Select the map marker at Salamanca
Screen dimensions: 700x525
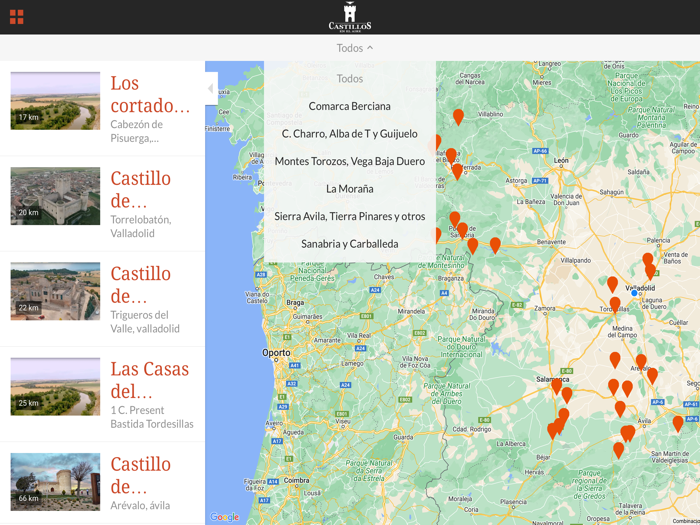[x=556, y=386]
